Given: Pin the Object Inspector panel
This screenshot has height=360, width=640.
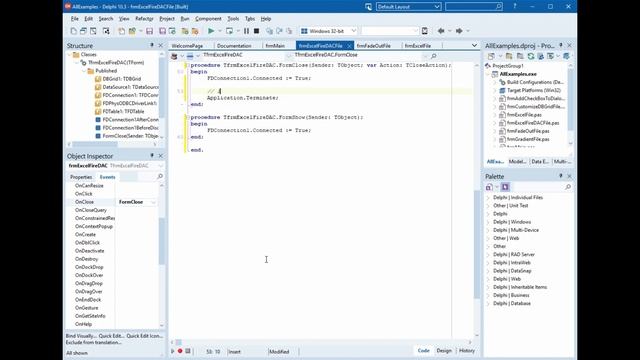Looking at the screenshot, I should point(152,156).
